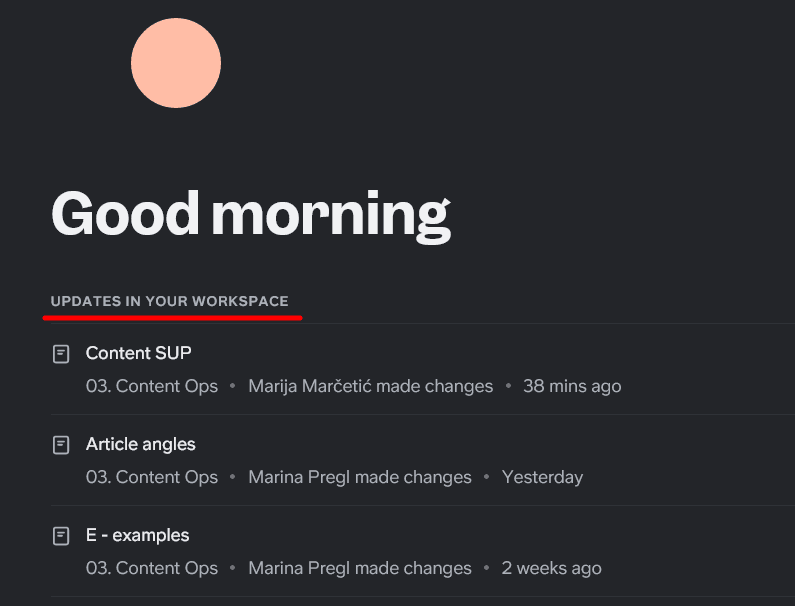
Task: Click the document icon for E - examples
Action: click(61, 535)
